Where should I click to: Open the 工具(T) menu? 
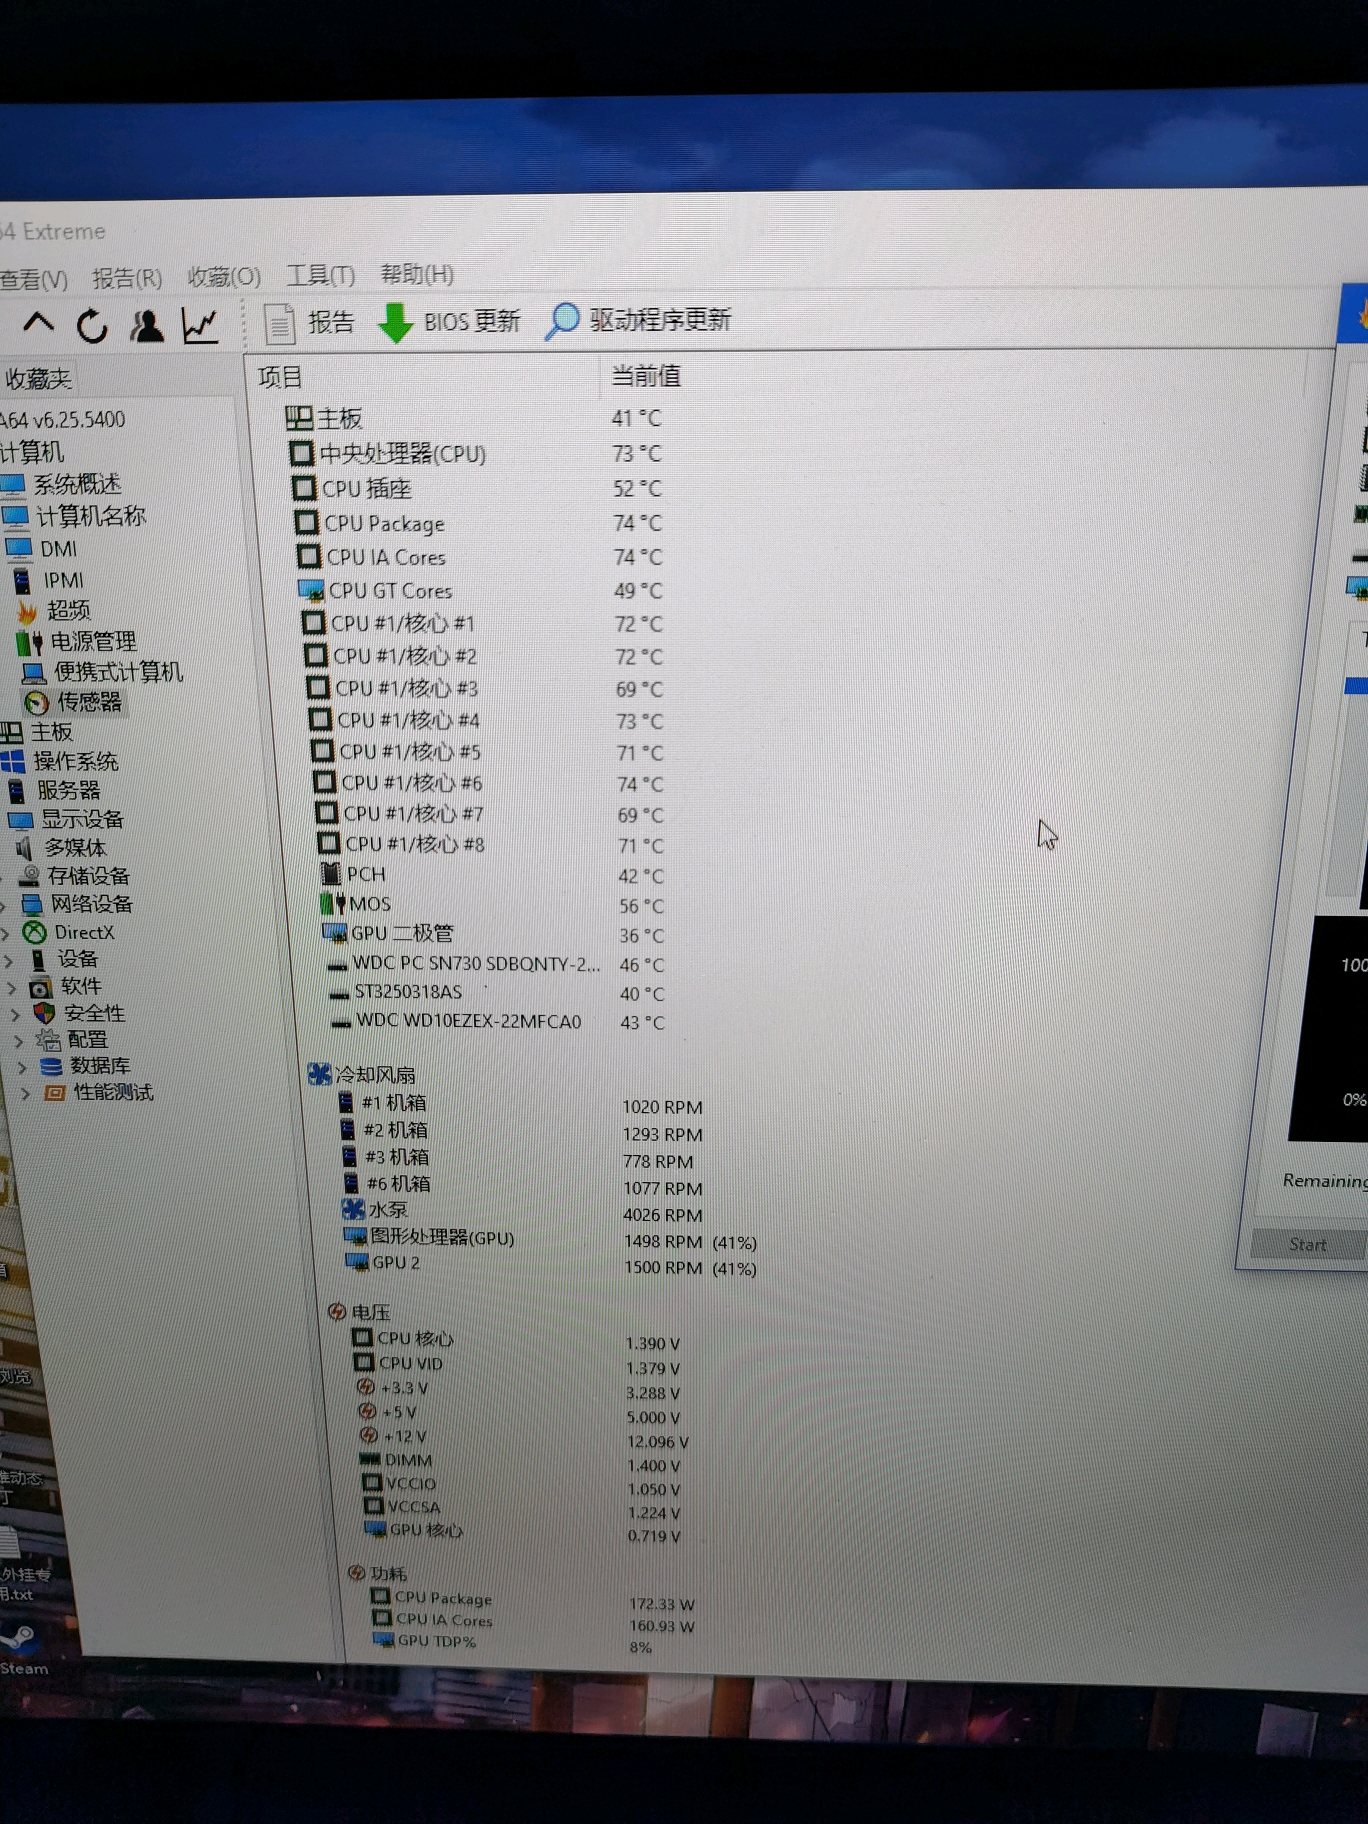pyautogui.click(x=321, y=275)
